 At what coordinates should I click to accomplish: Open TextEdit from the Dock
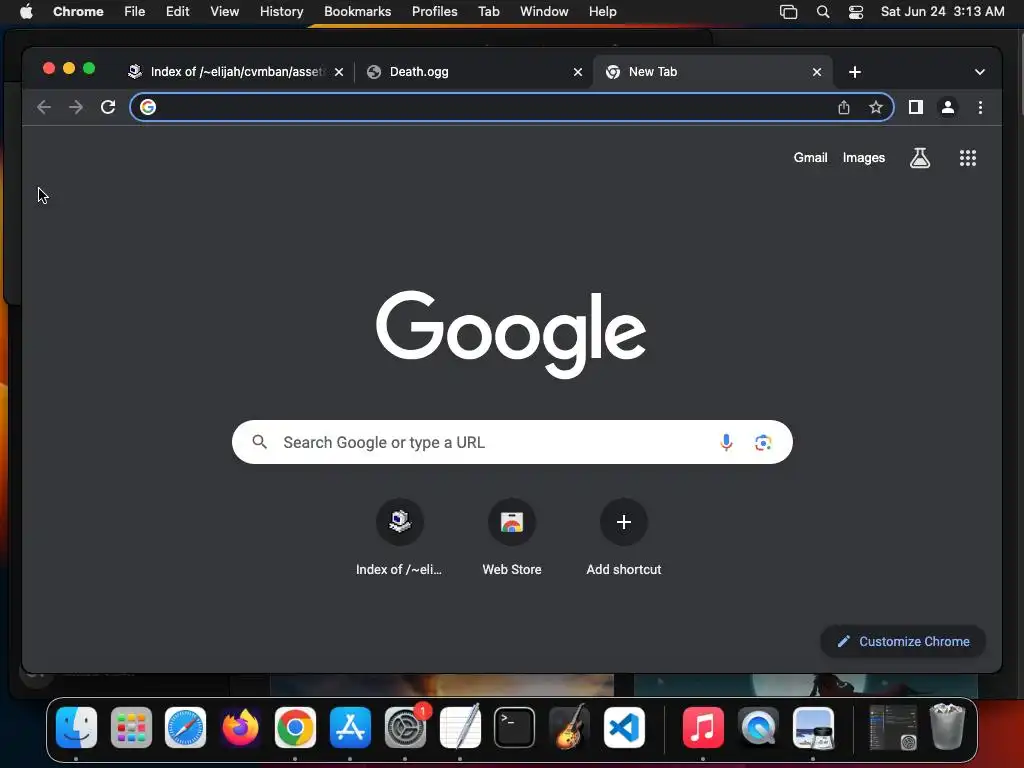pos(460,728)
